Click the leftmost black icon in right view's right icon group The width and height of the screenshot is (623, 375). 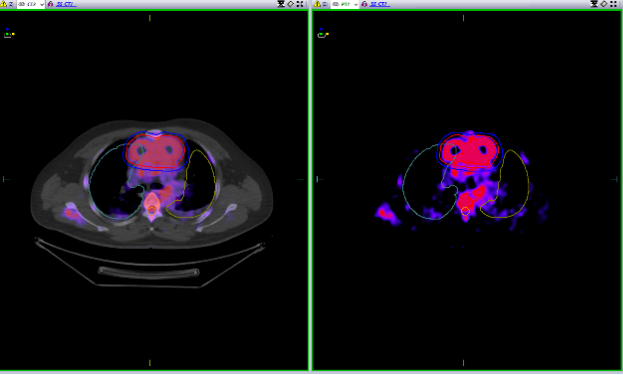[594, 4]
